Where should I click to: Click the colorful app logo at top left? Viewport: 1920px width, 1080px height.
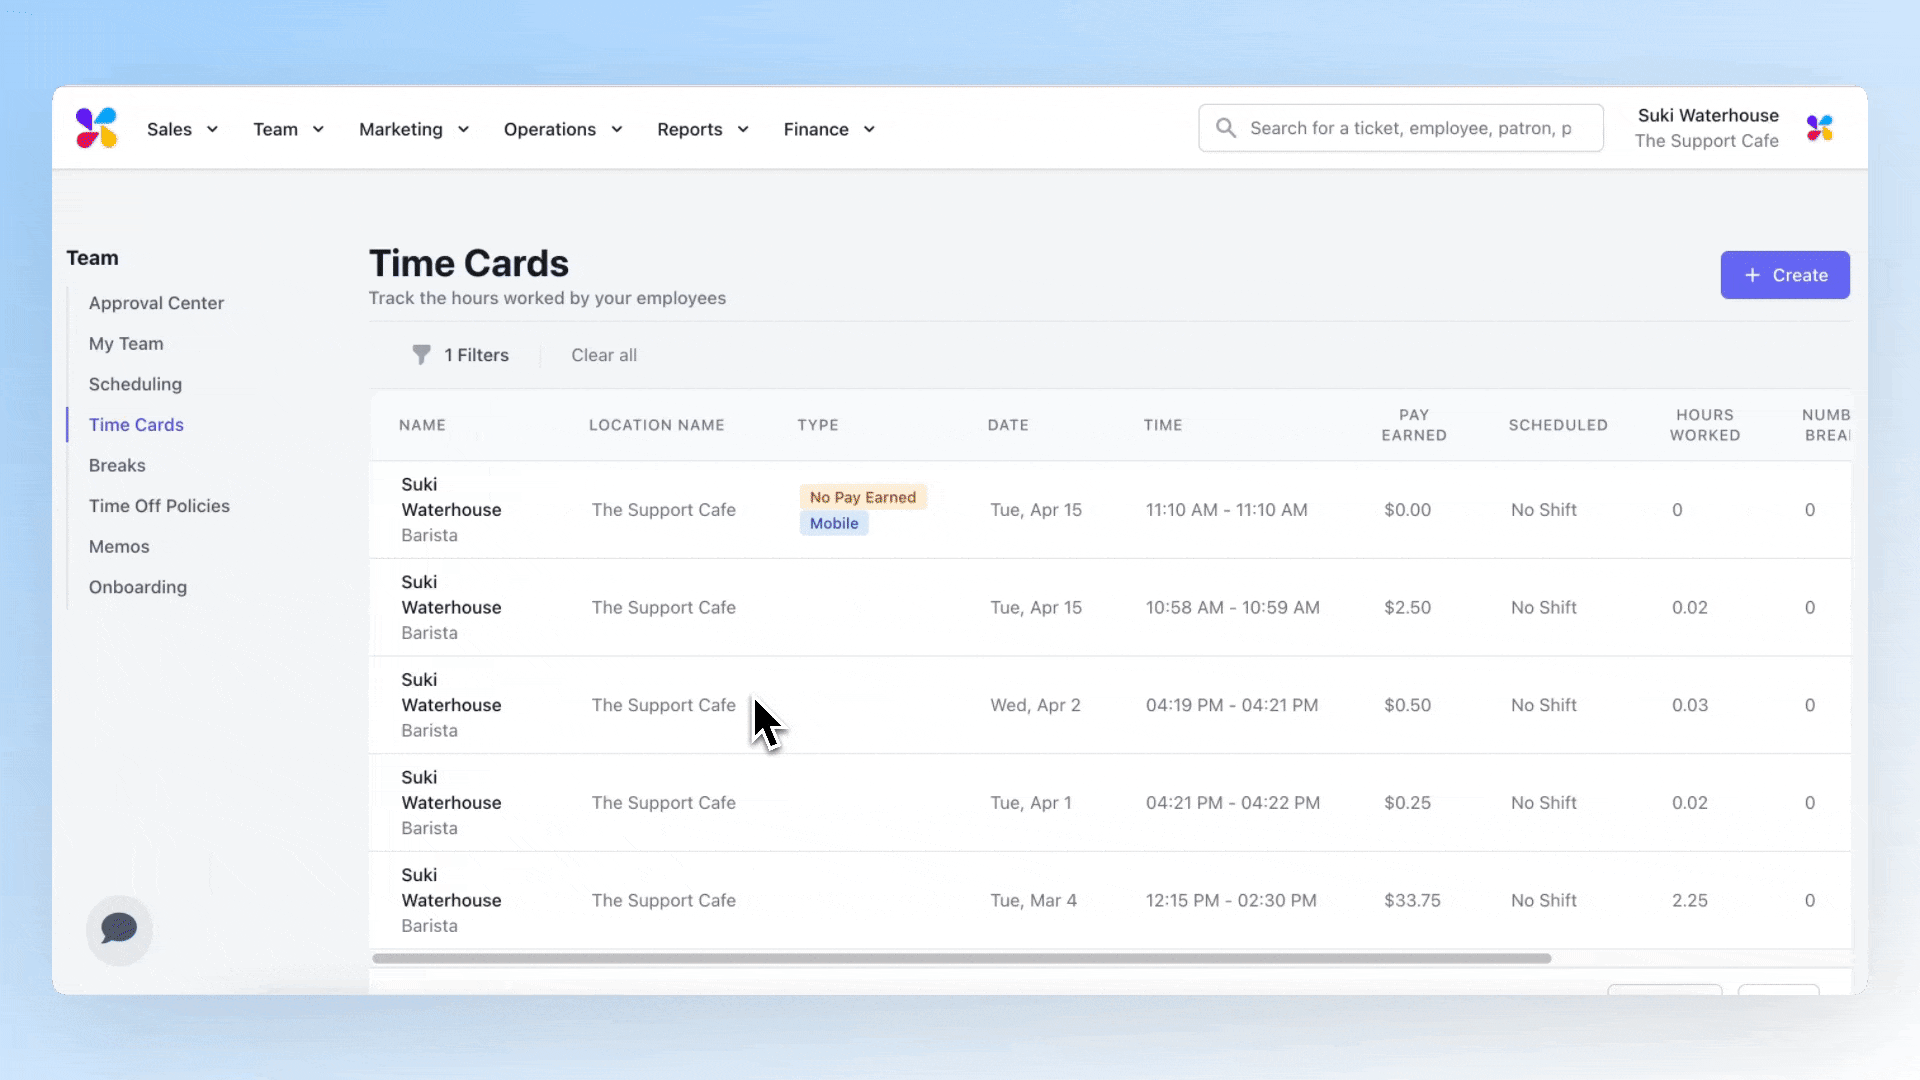coord(96,128)
